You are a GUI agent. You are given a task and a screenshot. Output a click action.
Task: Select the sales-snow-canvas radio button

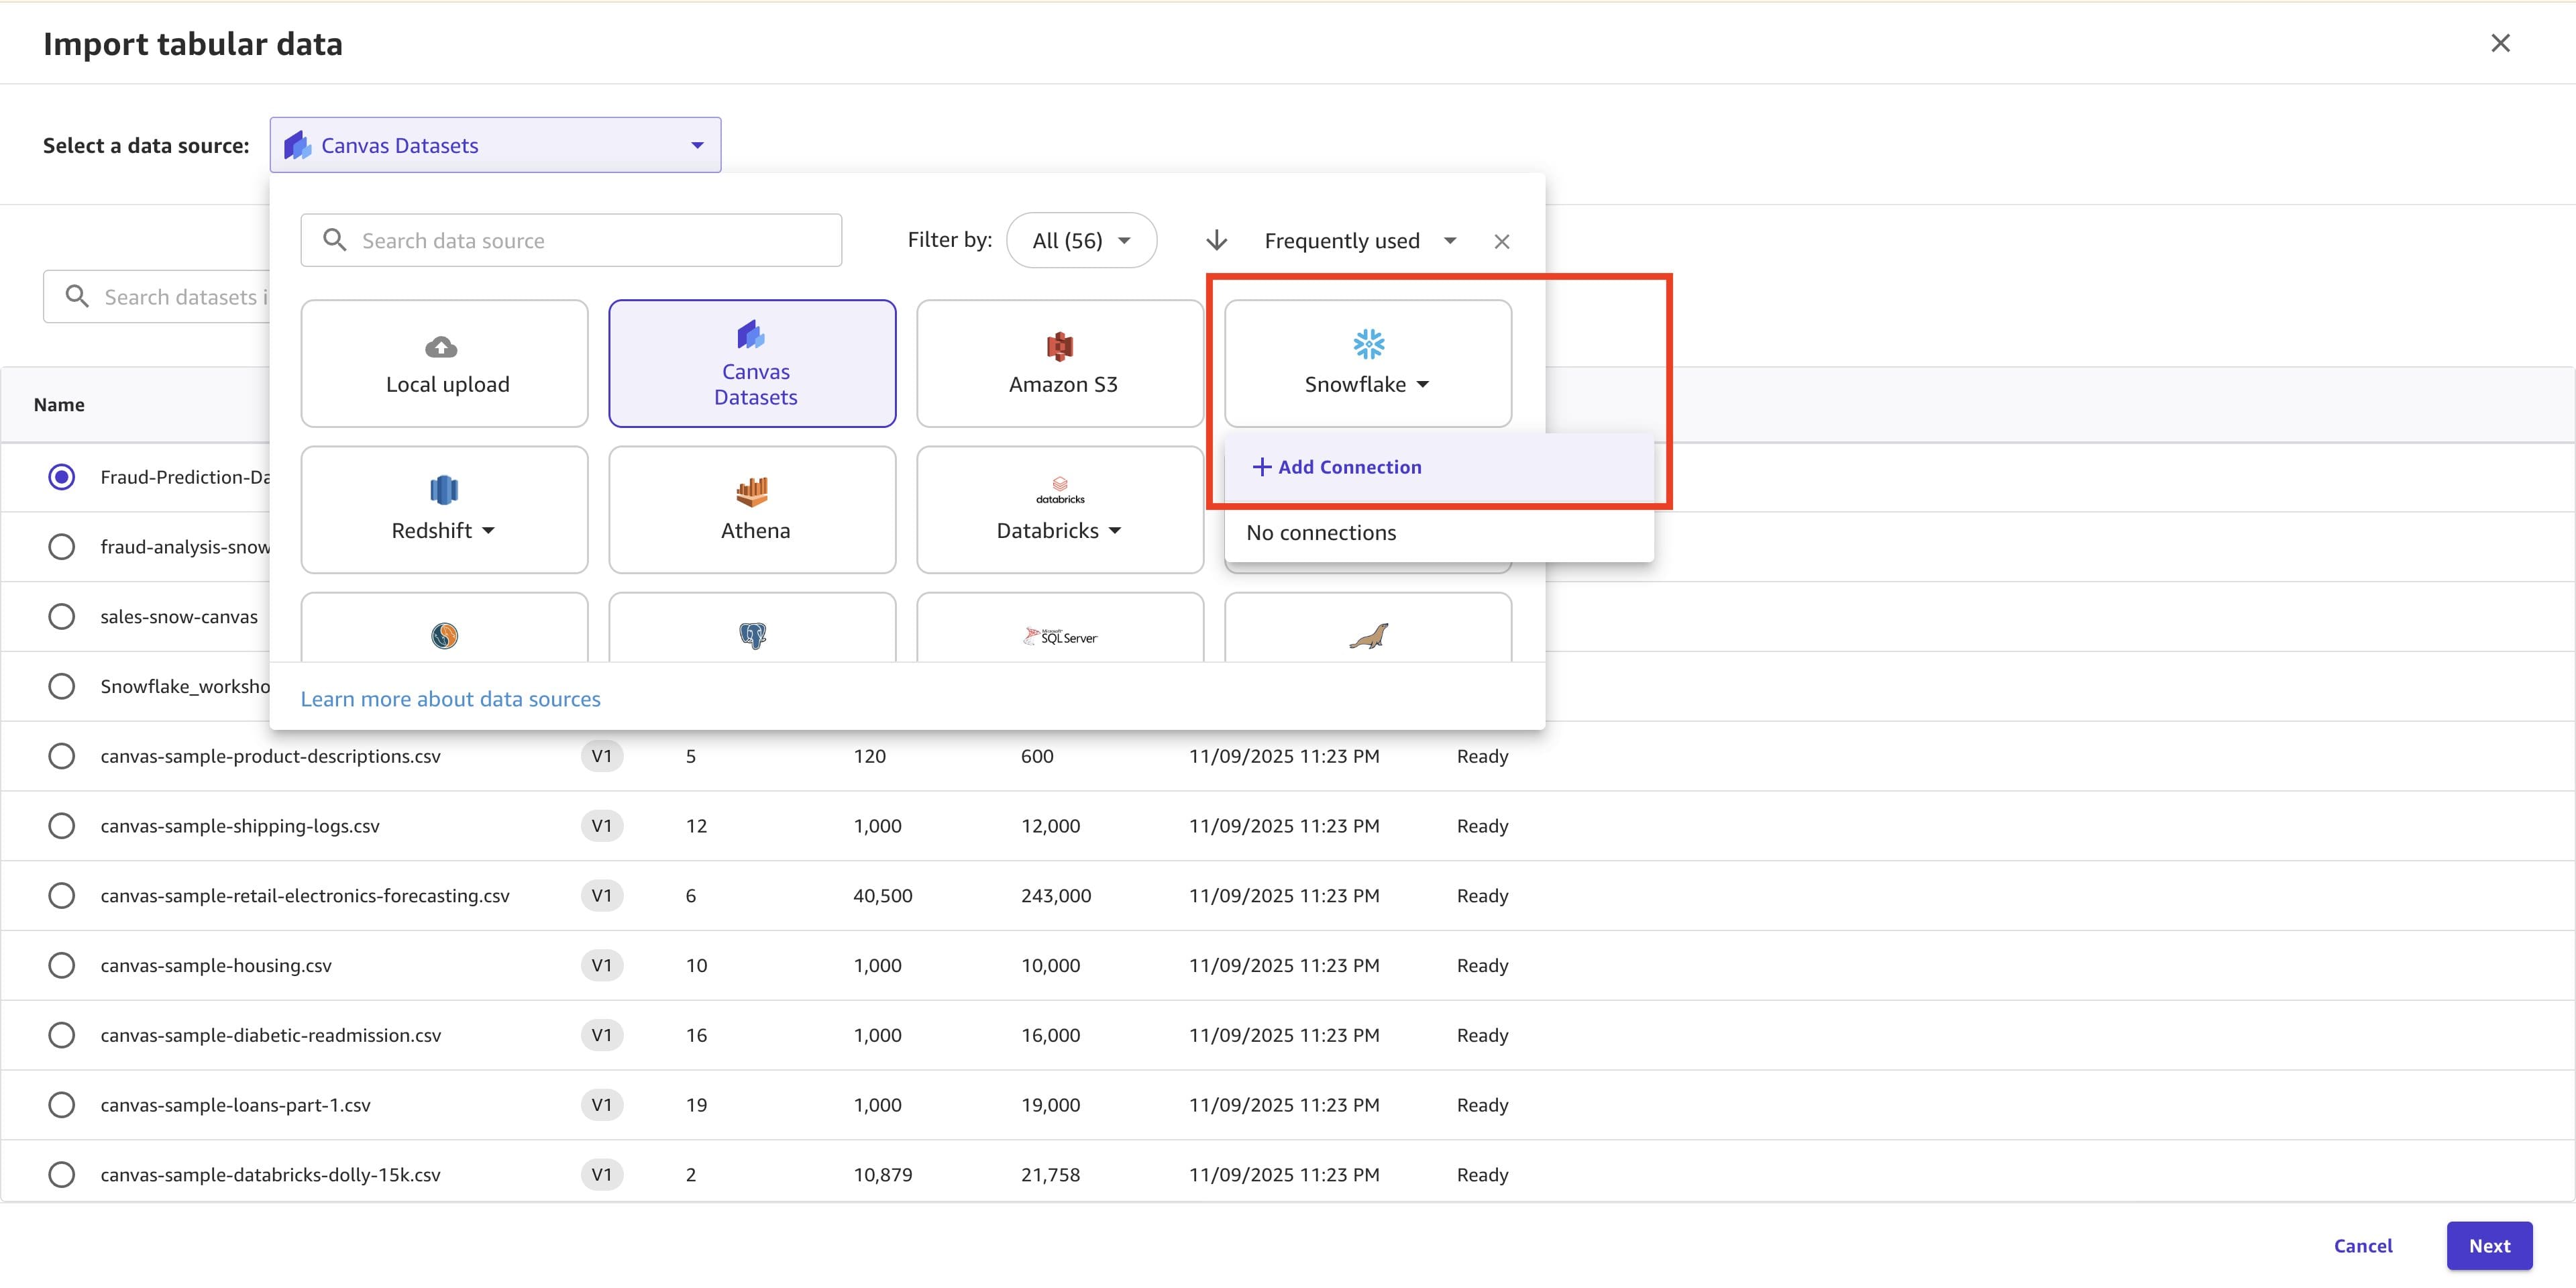point(62,617)
